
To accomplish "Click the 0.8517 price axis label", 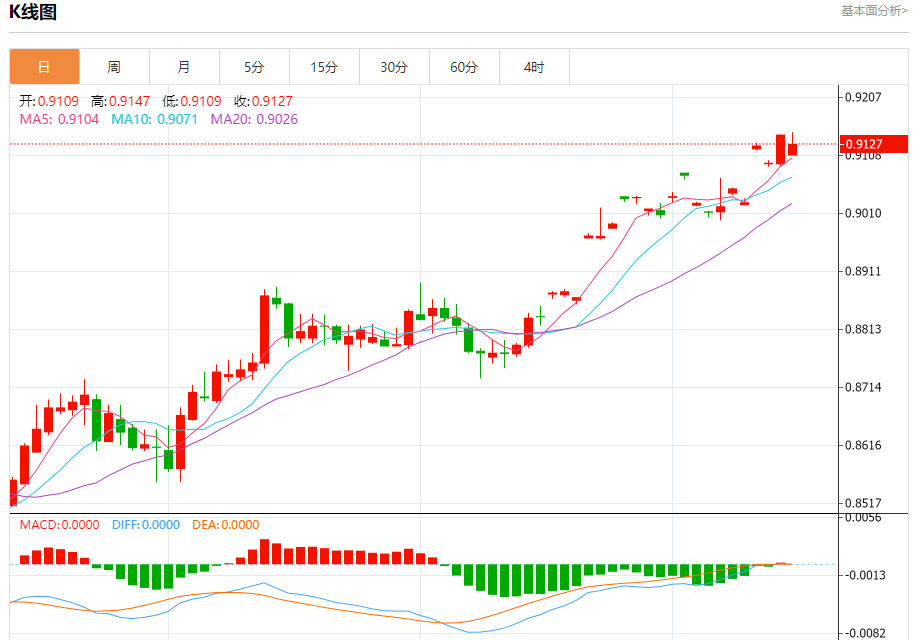I will (863, 503).
